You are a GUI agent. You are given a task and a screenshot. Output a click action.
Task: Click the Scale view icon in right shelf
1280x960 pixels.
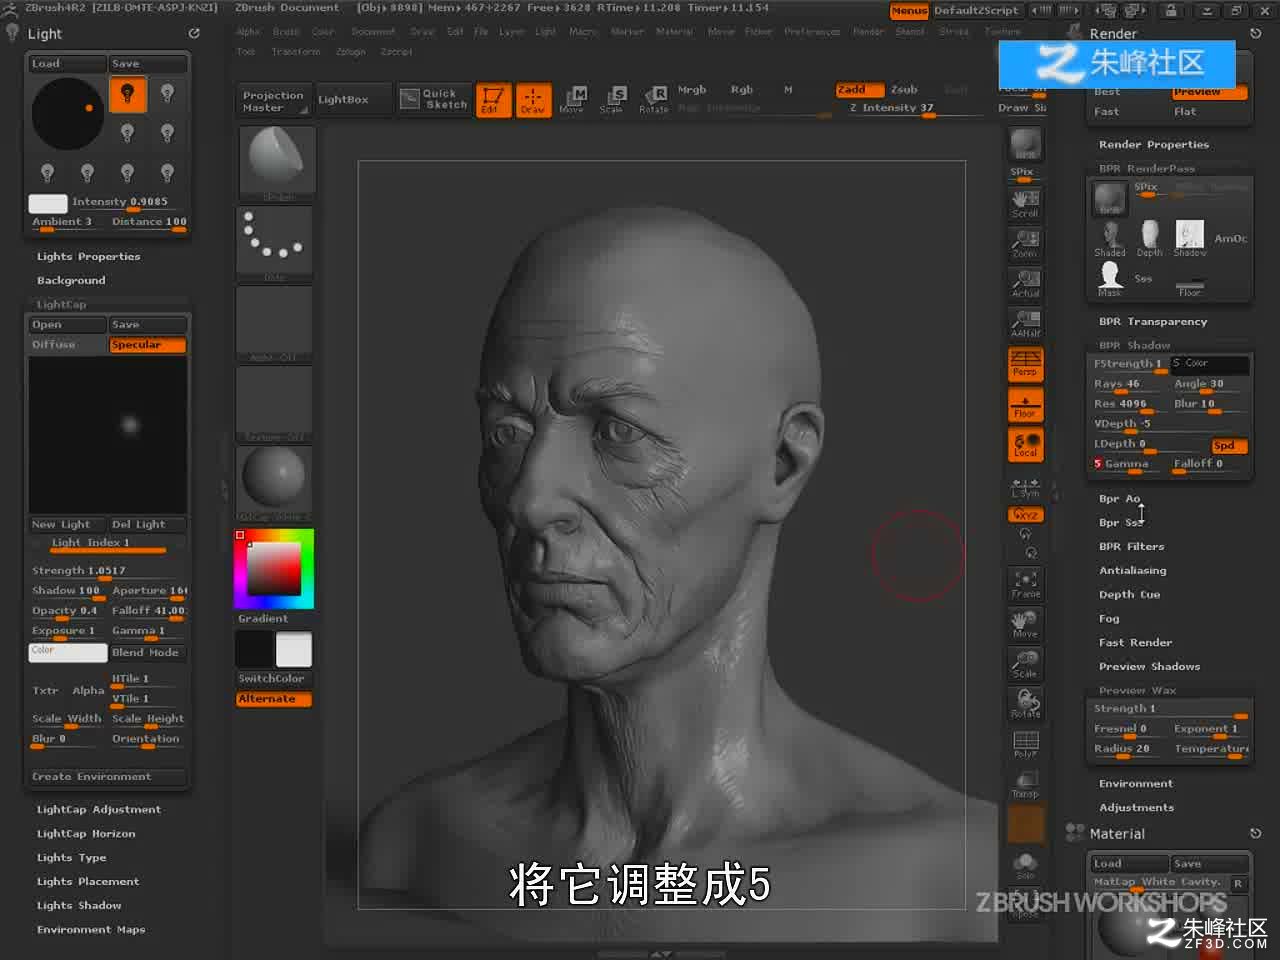click(1025, 664)
